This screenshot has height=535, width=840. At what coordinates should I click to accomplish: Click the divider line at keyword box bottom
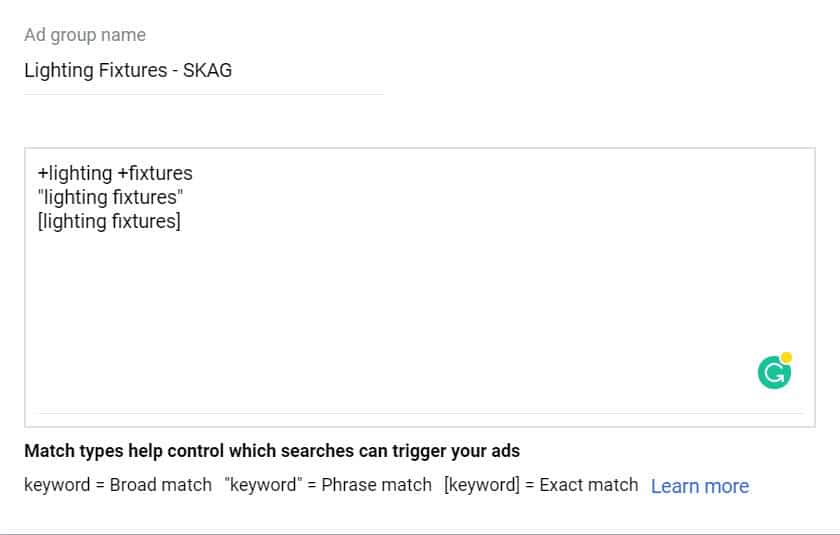click(x=421, y=413)
